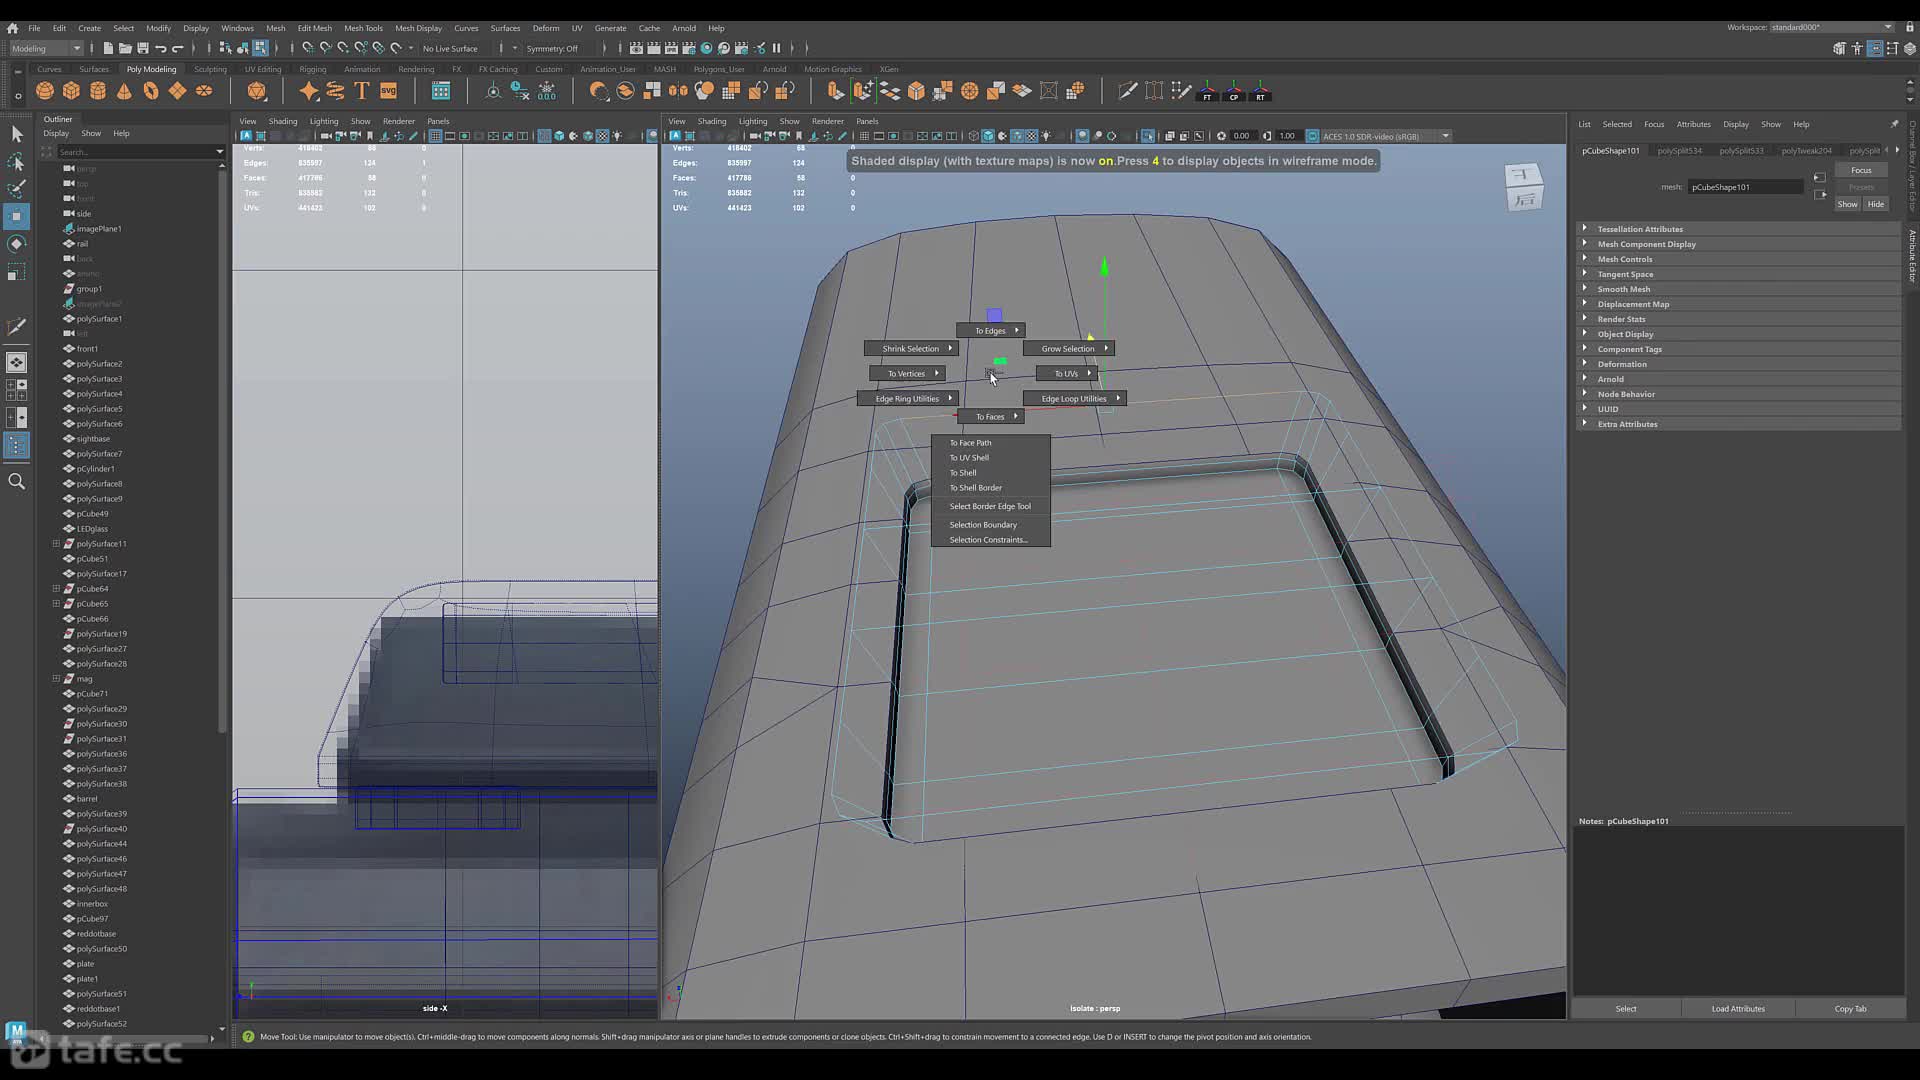Click the SVG import shelf icon
The height and width of the screenshot is (1080, 1920).
point(389,91)
